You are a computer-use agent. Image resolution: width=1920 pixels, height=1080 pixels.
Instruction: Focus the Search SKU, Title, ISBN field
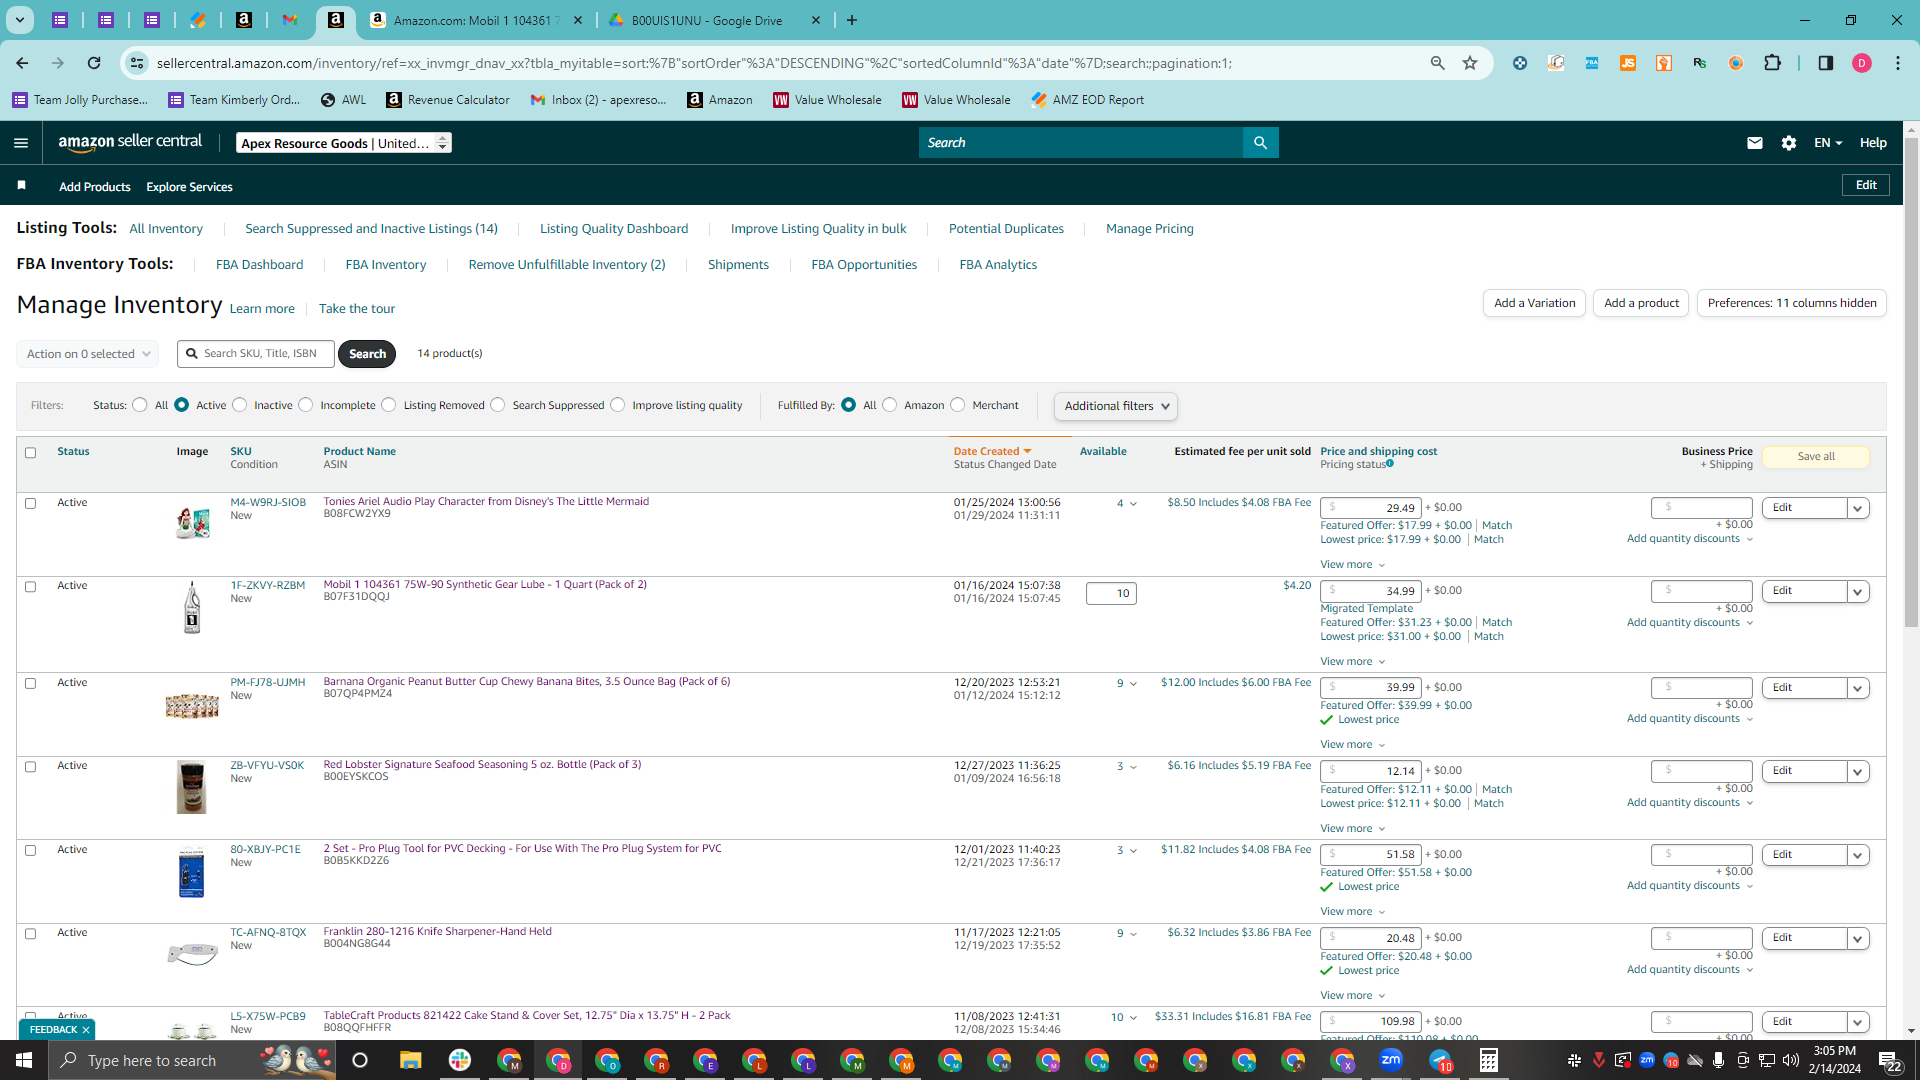[x=256, y=354]
